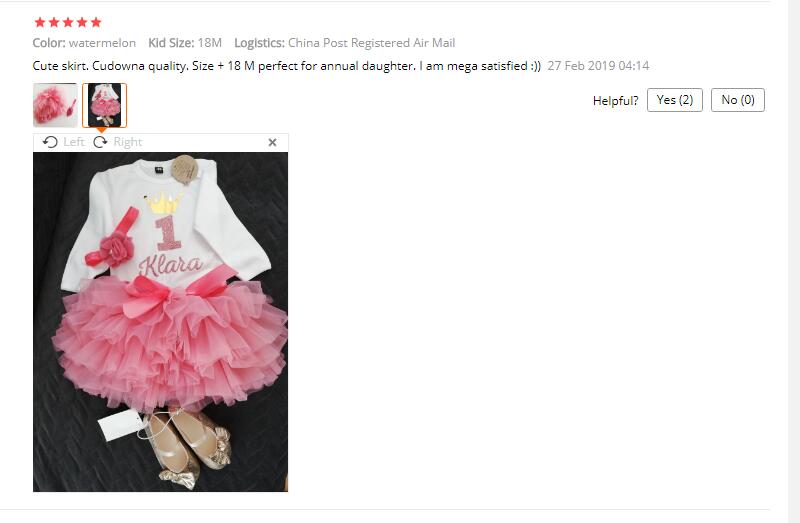Vote No (0) on review helpfulness
Image resolution: width=800 pixels, height=523 pixels.
coord(738,100)
